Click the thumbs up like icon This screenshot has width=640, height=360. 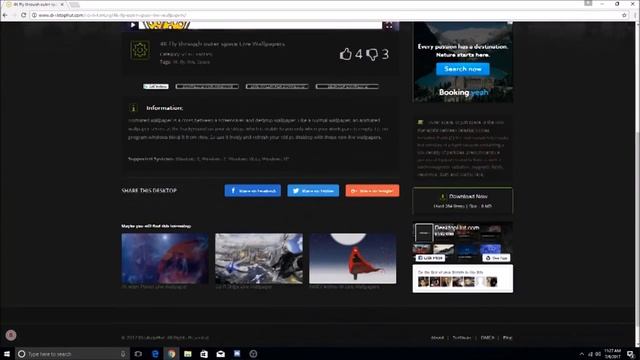point(345,54)
